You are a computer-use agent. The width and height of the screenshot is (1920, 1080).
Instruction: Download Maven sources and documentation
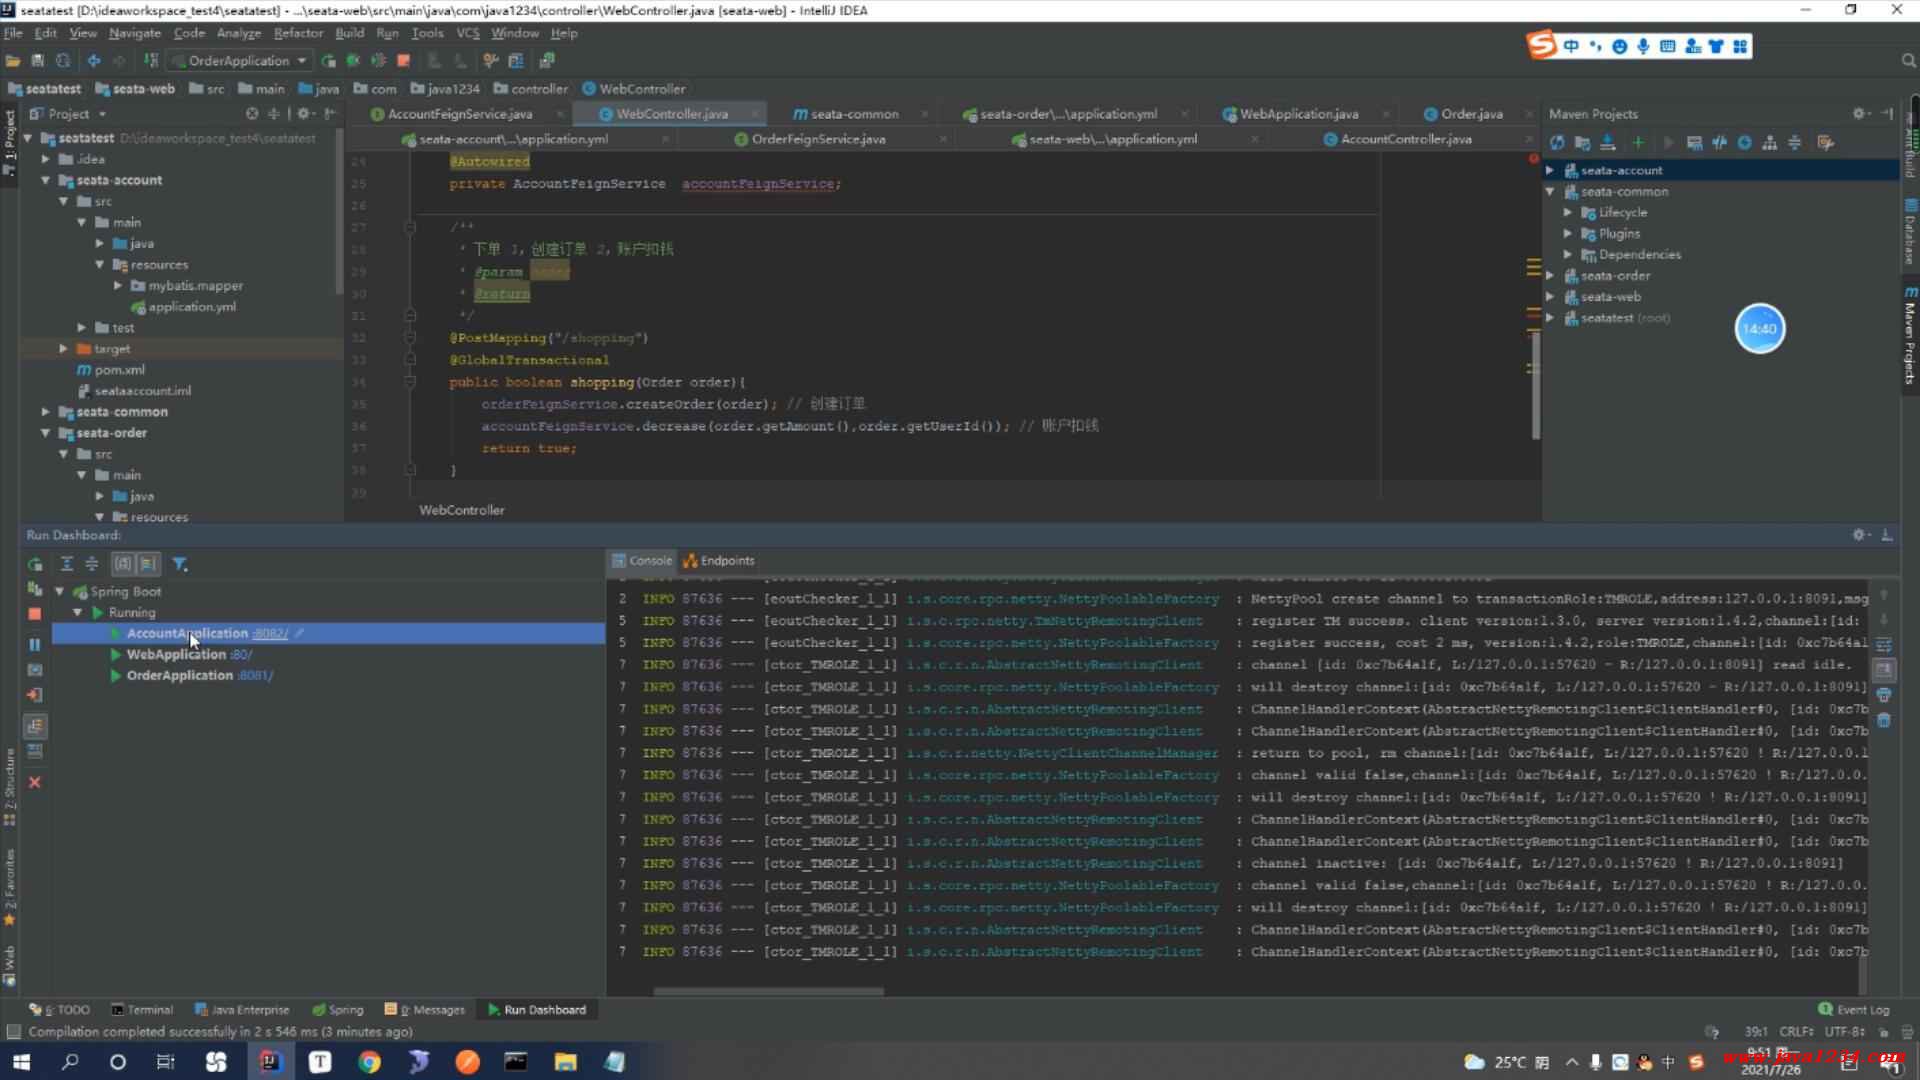click(x=1608, y=143)
